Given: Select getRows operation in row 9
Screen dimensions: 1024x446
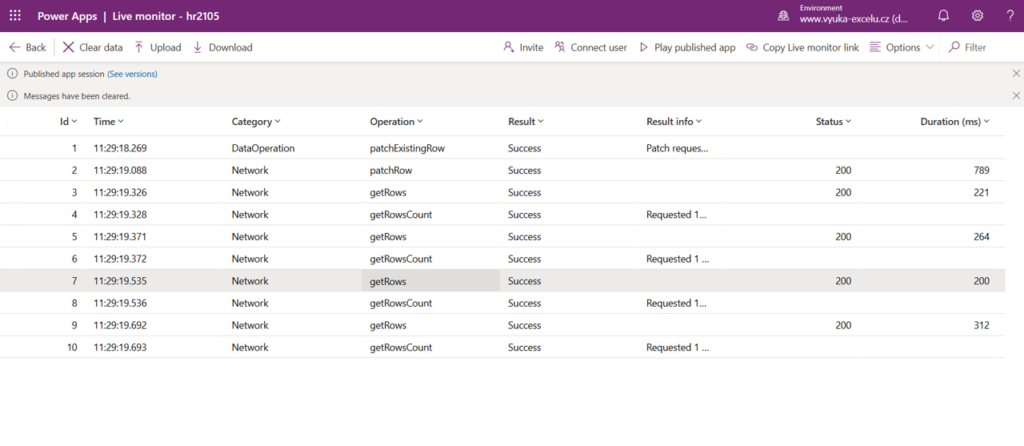Looking at the screenshot, I should (x=388, y=325).
